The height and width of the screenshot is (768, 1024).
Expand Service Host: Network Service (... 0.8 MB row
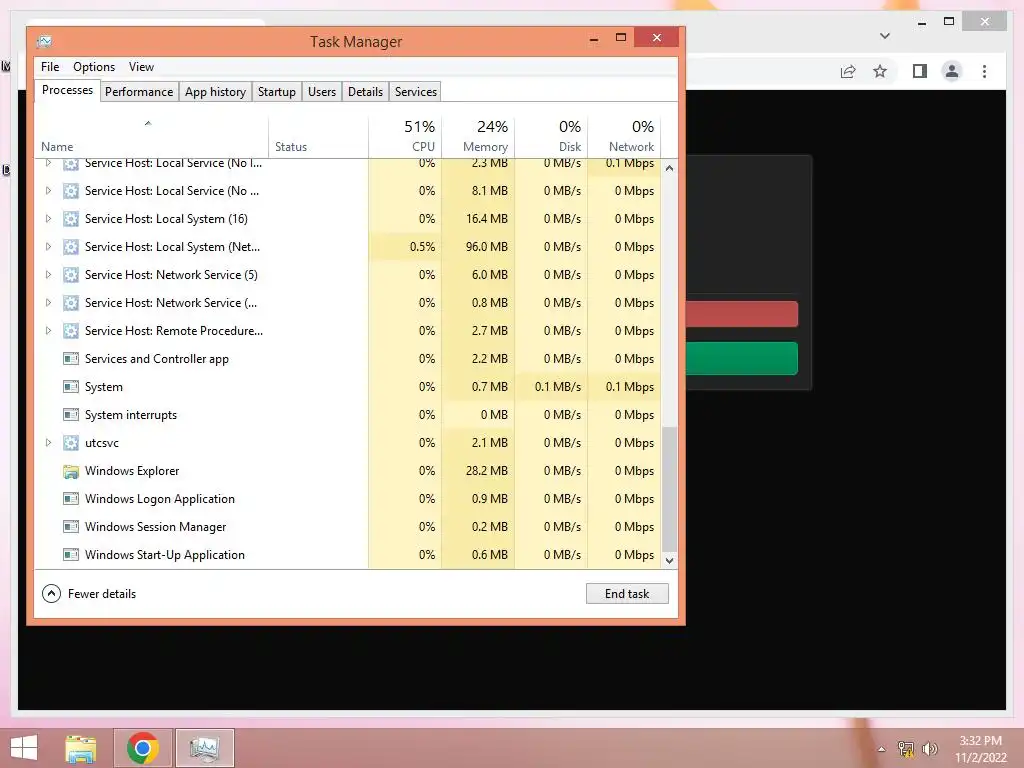[48, 303]
